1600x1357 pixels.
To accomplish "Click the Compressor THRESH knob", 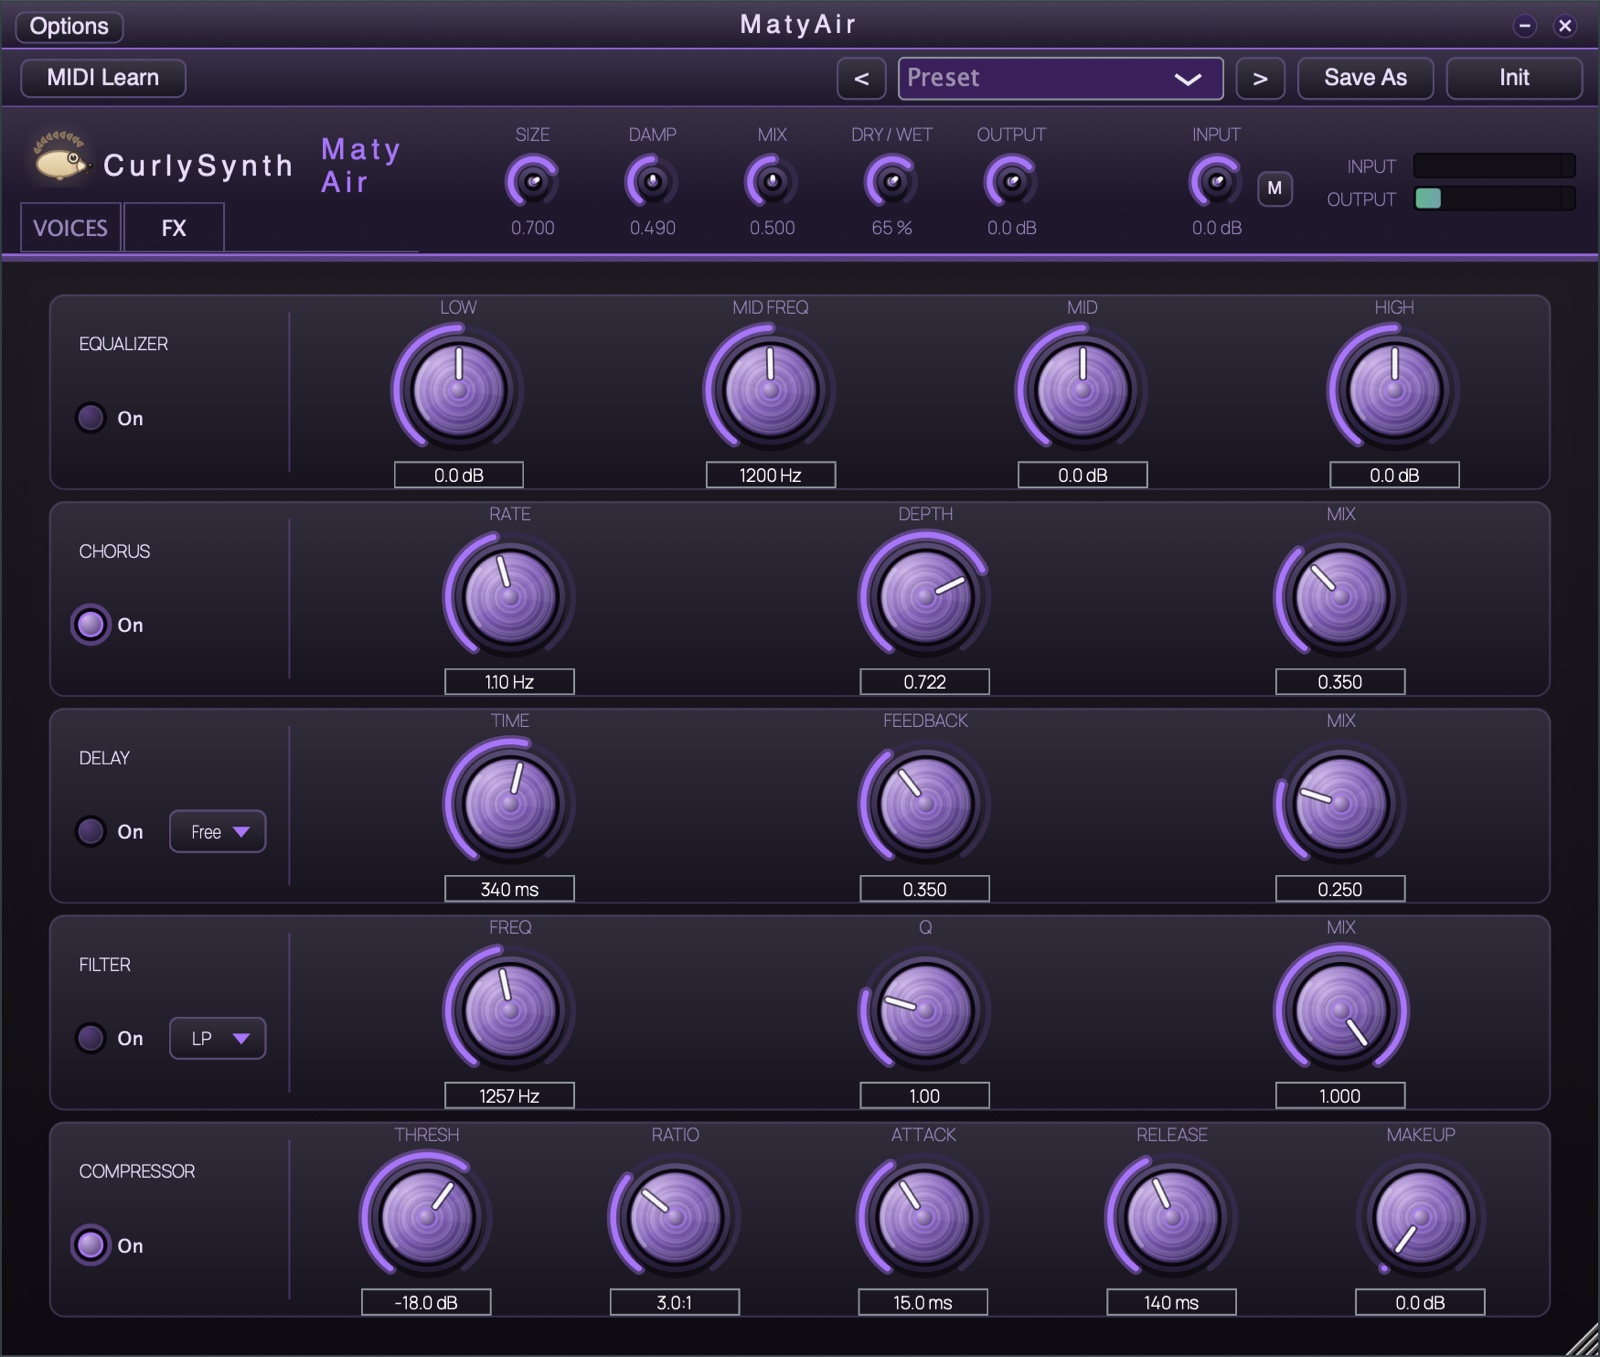I will 427,1218.
